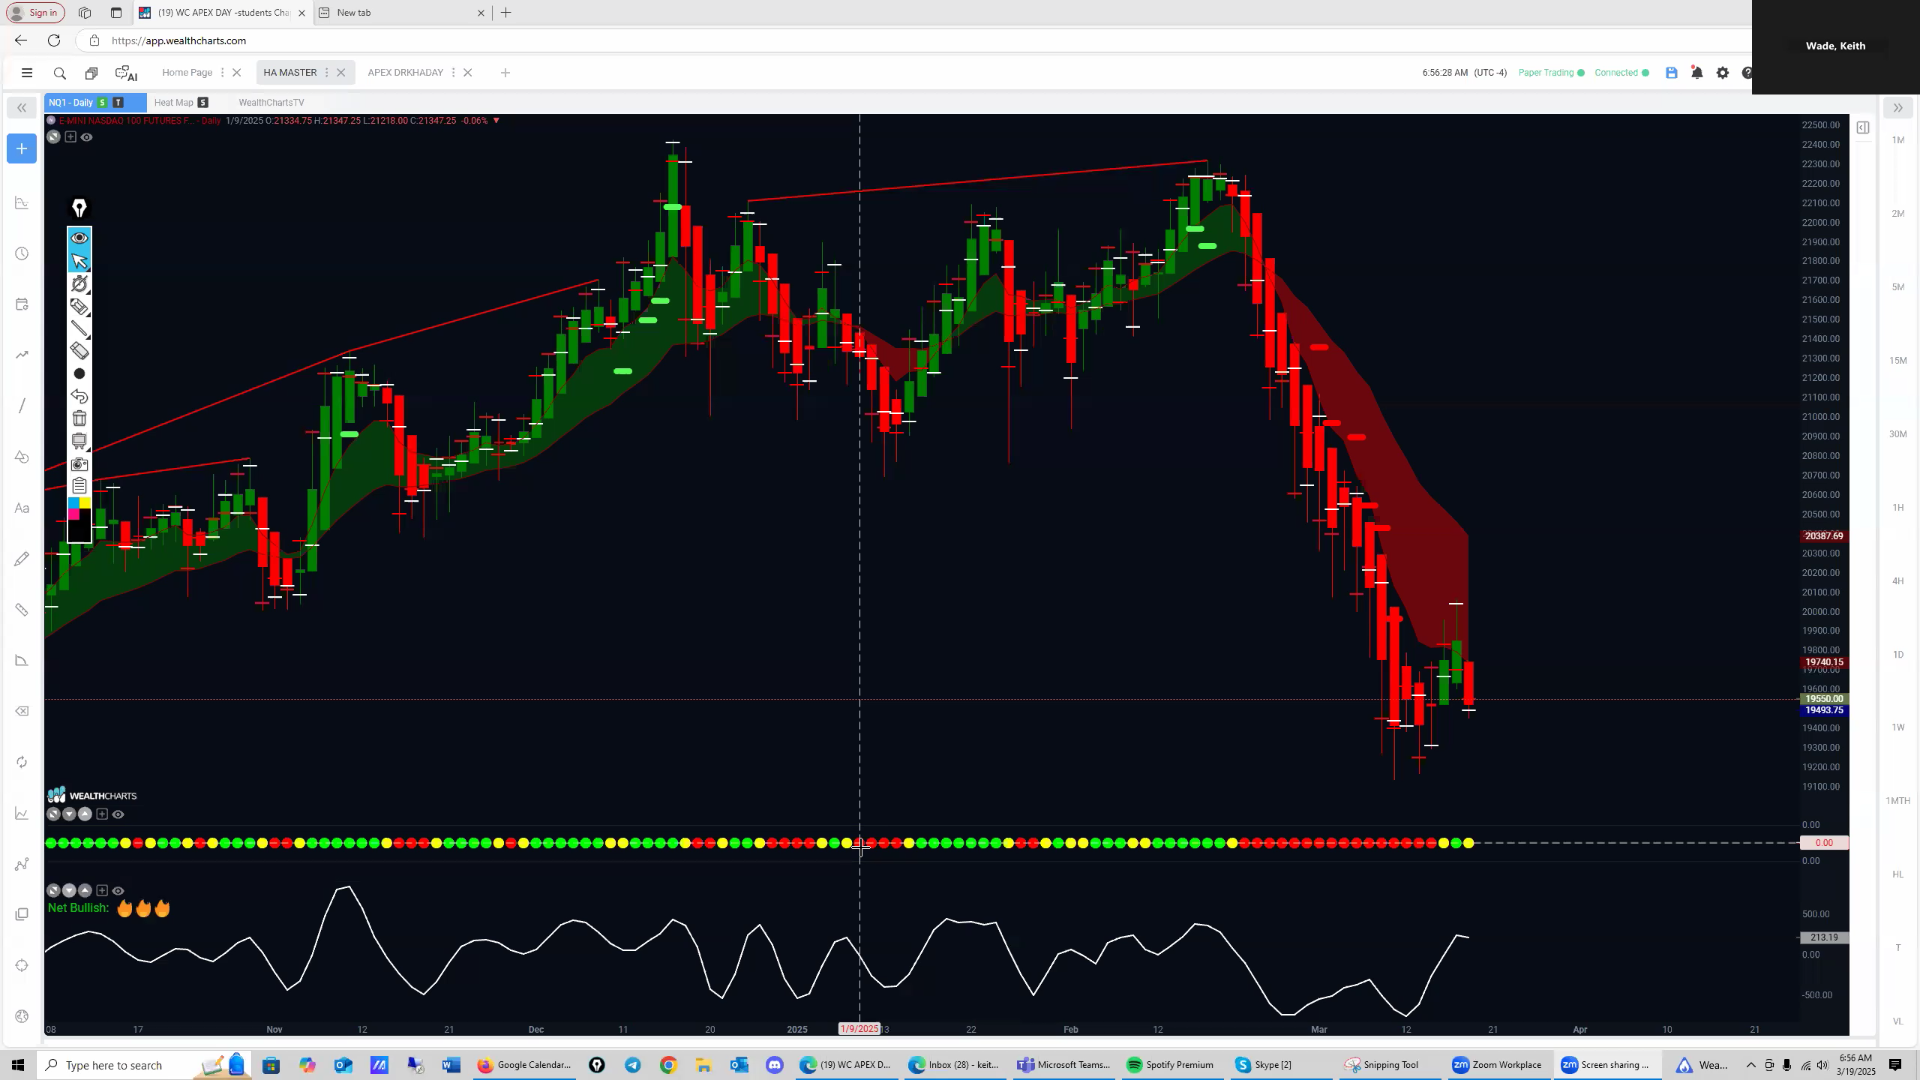Toggle main price panel visibility eye
This screenshot has height=1080, width=1920.
[x=87, y=137]
